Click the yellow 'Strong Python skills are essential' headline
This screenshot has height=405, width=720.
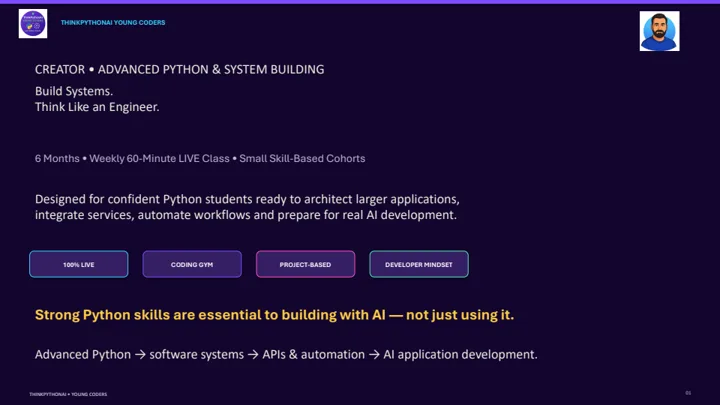pyautogui.click(x=275, y=315)
